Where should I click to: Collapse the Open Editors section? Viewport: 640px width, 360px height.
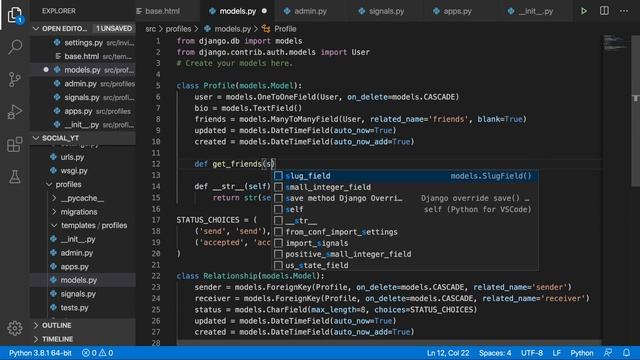pos(36,29)
